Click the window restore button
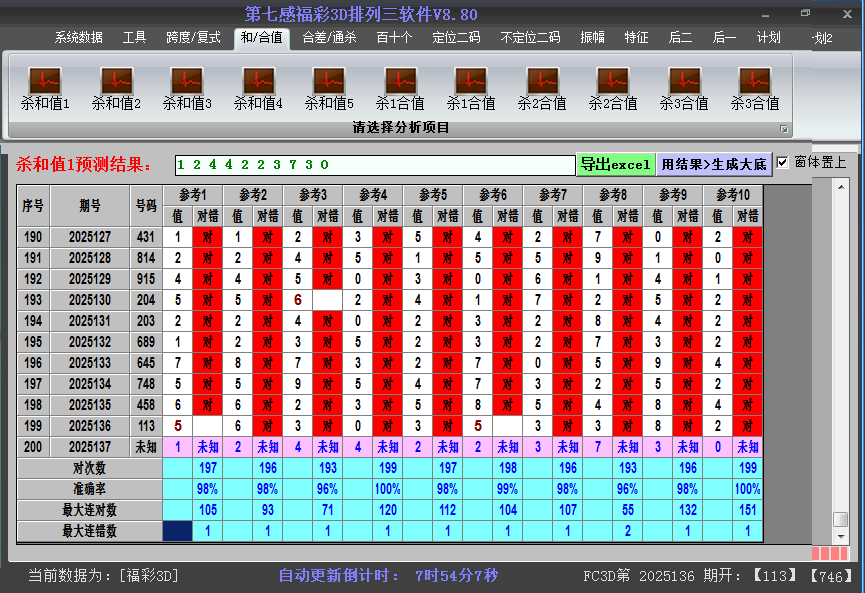Screen dimensions: 865x593 805,13
